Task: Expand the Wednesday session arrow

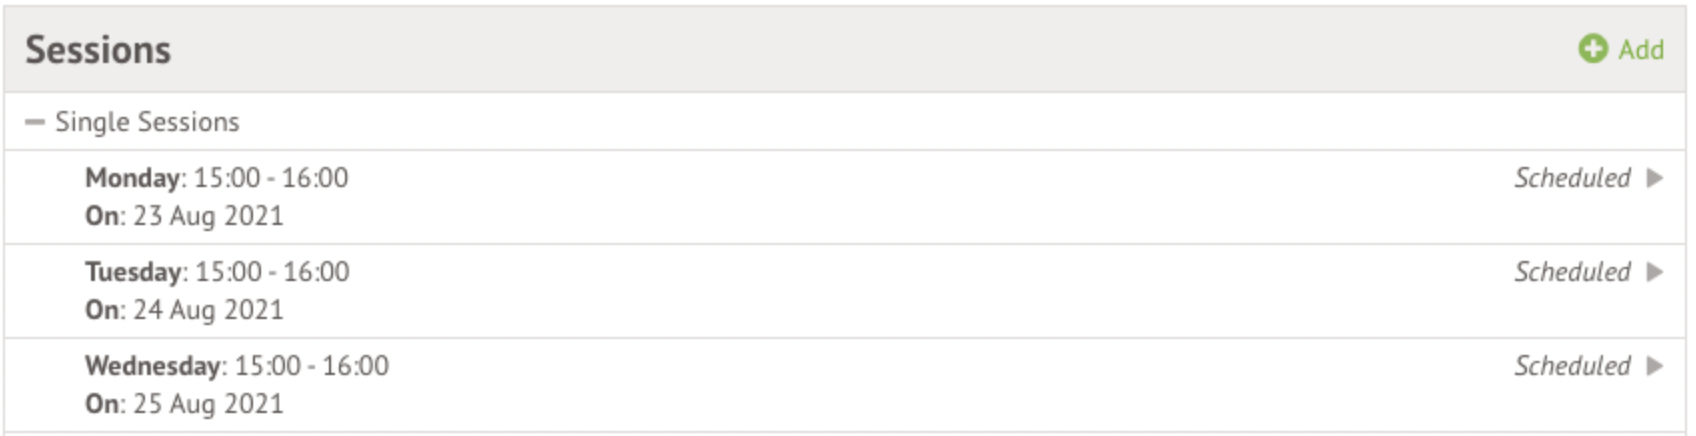Action: 1655,366
